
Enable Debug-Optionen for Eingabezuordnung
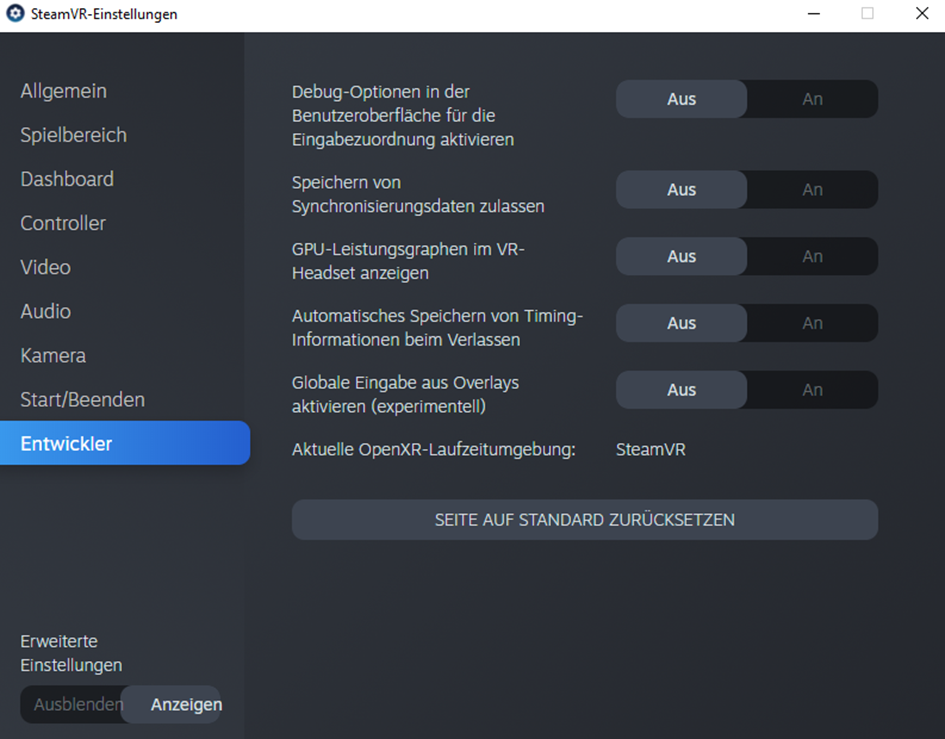tap(812, 99)
